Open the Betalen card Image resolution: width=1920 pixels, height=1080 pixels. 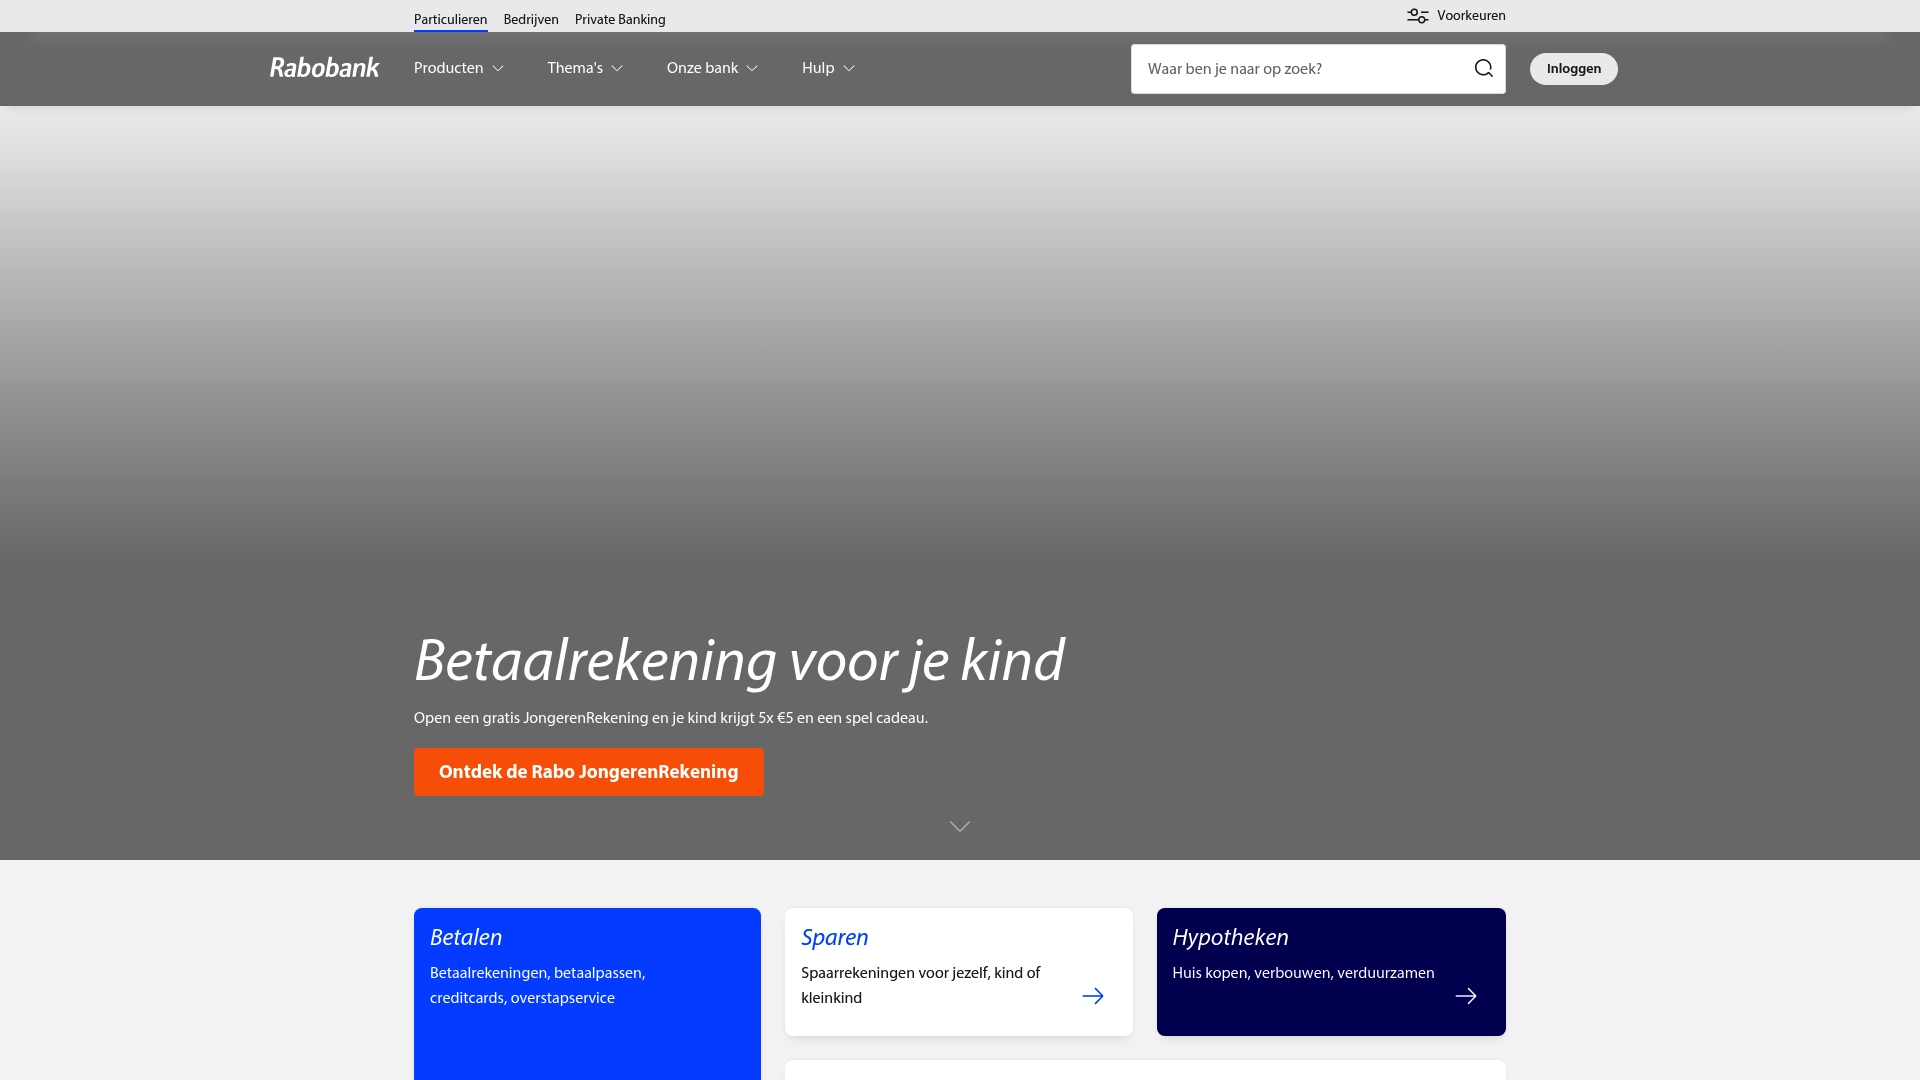587,970
